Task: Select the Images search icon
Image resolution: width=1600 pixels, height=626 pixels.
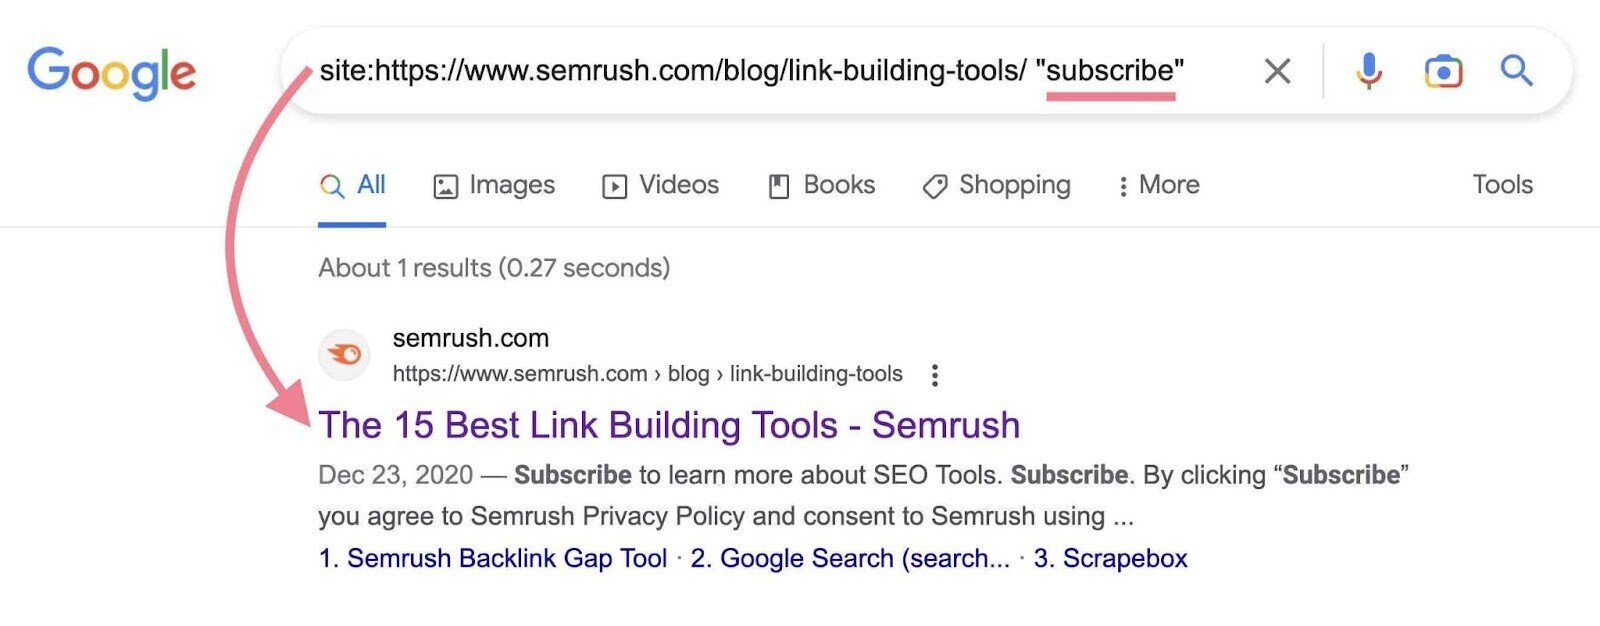Action: point(447,185)
